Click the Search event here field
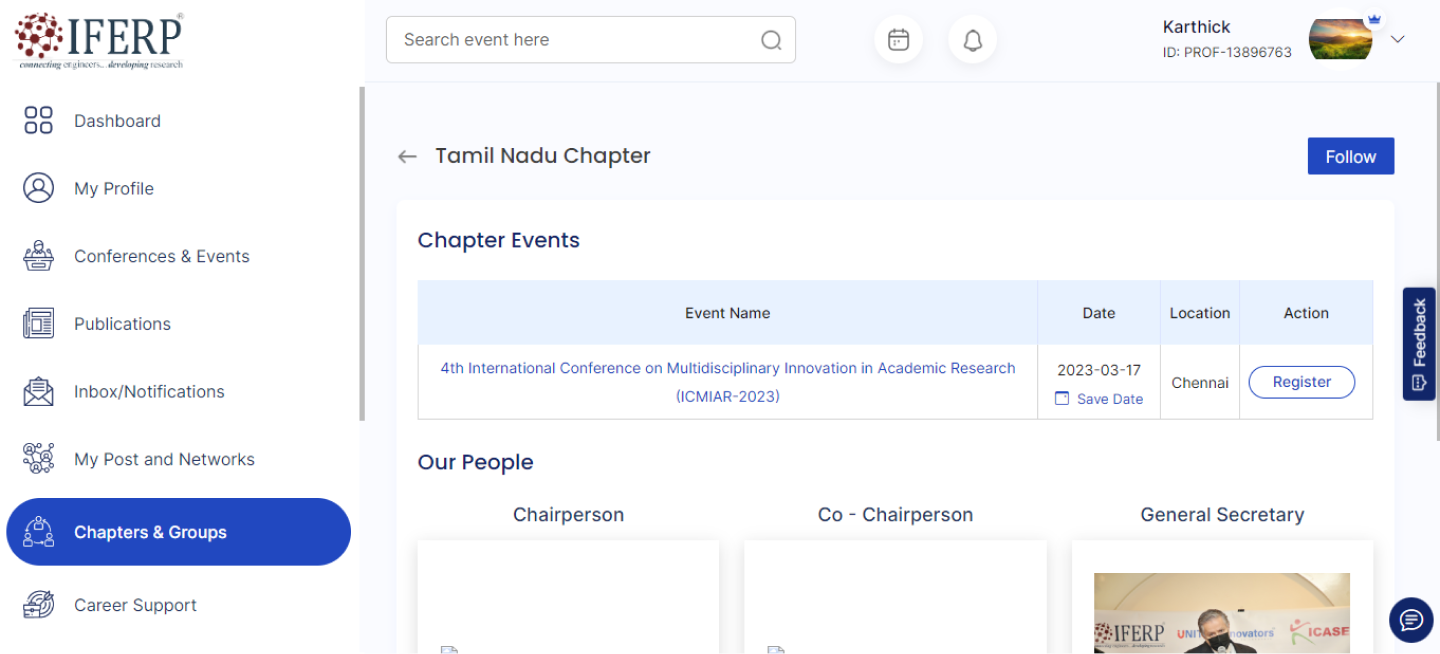 (575, 40)
